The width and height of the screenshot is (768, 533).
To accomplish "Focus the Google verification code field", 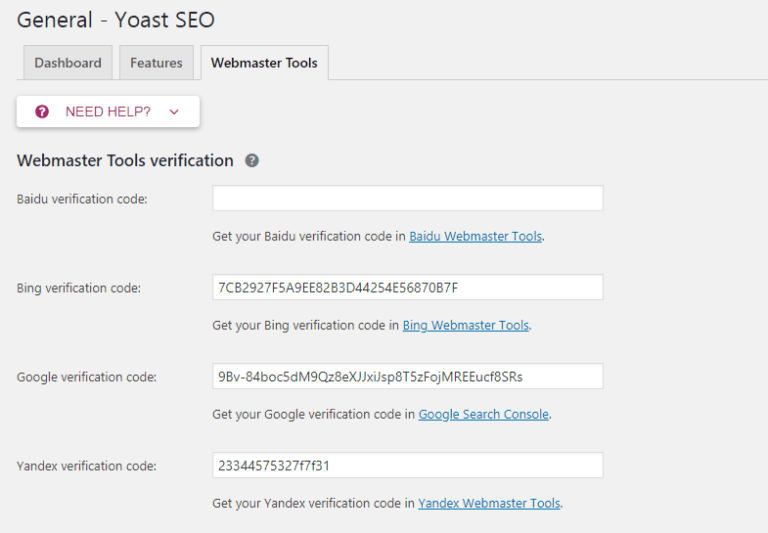I will tap(408, 376).
